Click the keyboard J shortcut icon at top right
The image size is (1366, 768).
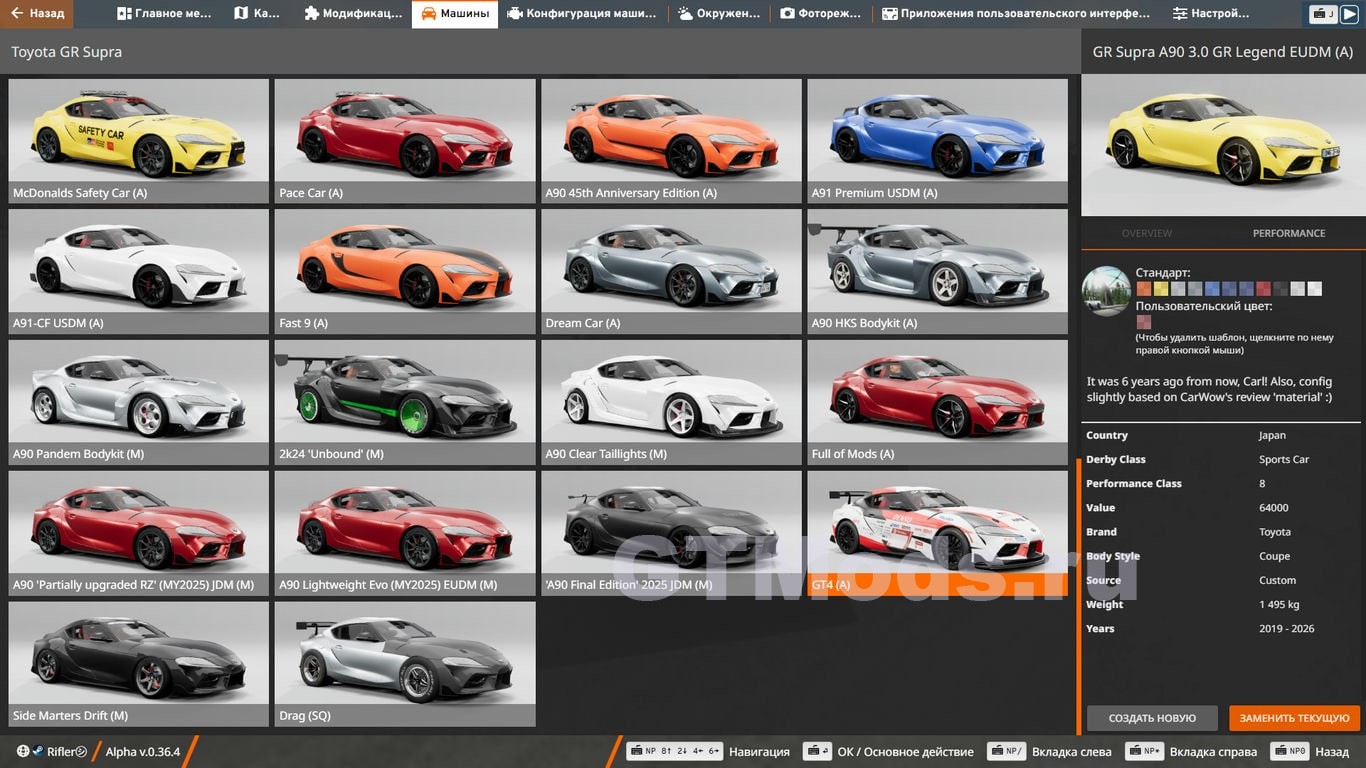pyautogui.click(x=1324, y=14)
